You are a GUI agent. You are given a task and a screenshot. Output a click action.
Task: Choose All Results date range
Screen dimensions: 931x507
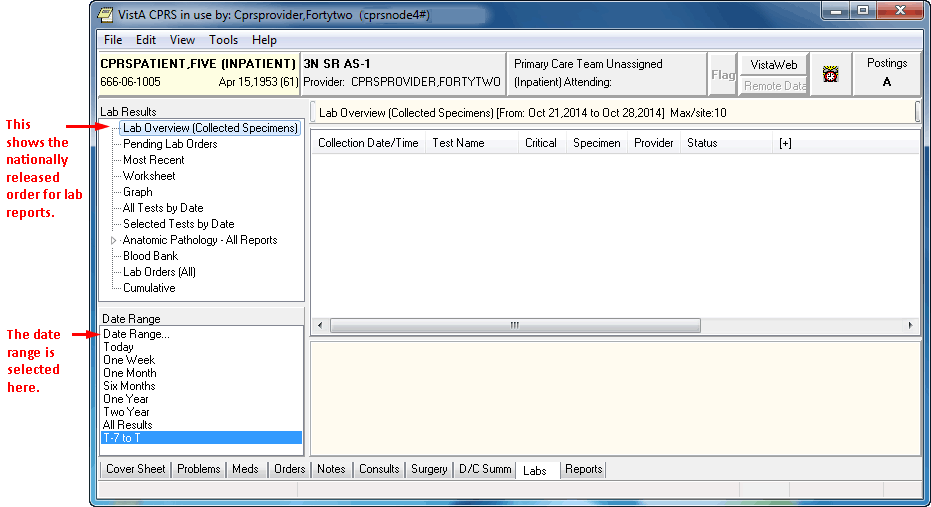tap(201, 426)
